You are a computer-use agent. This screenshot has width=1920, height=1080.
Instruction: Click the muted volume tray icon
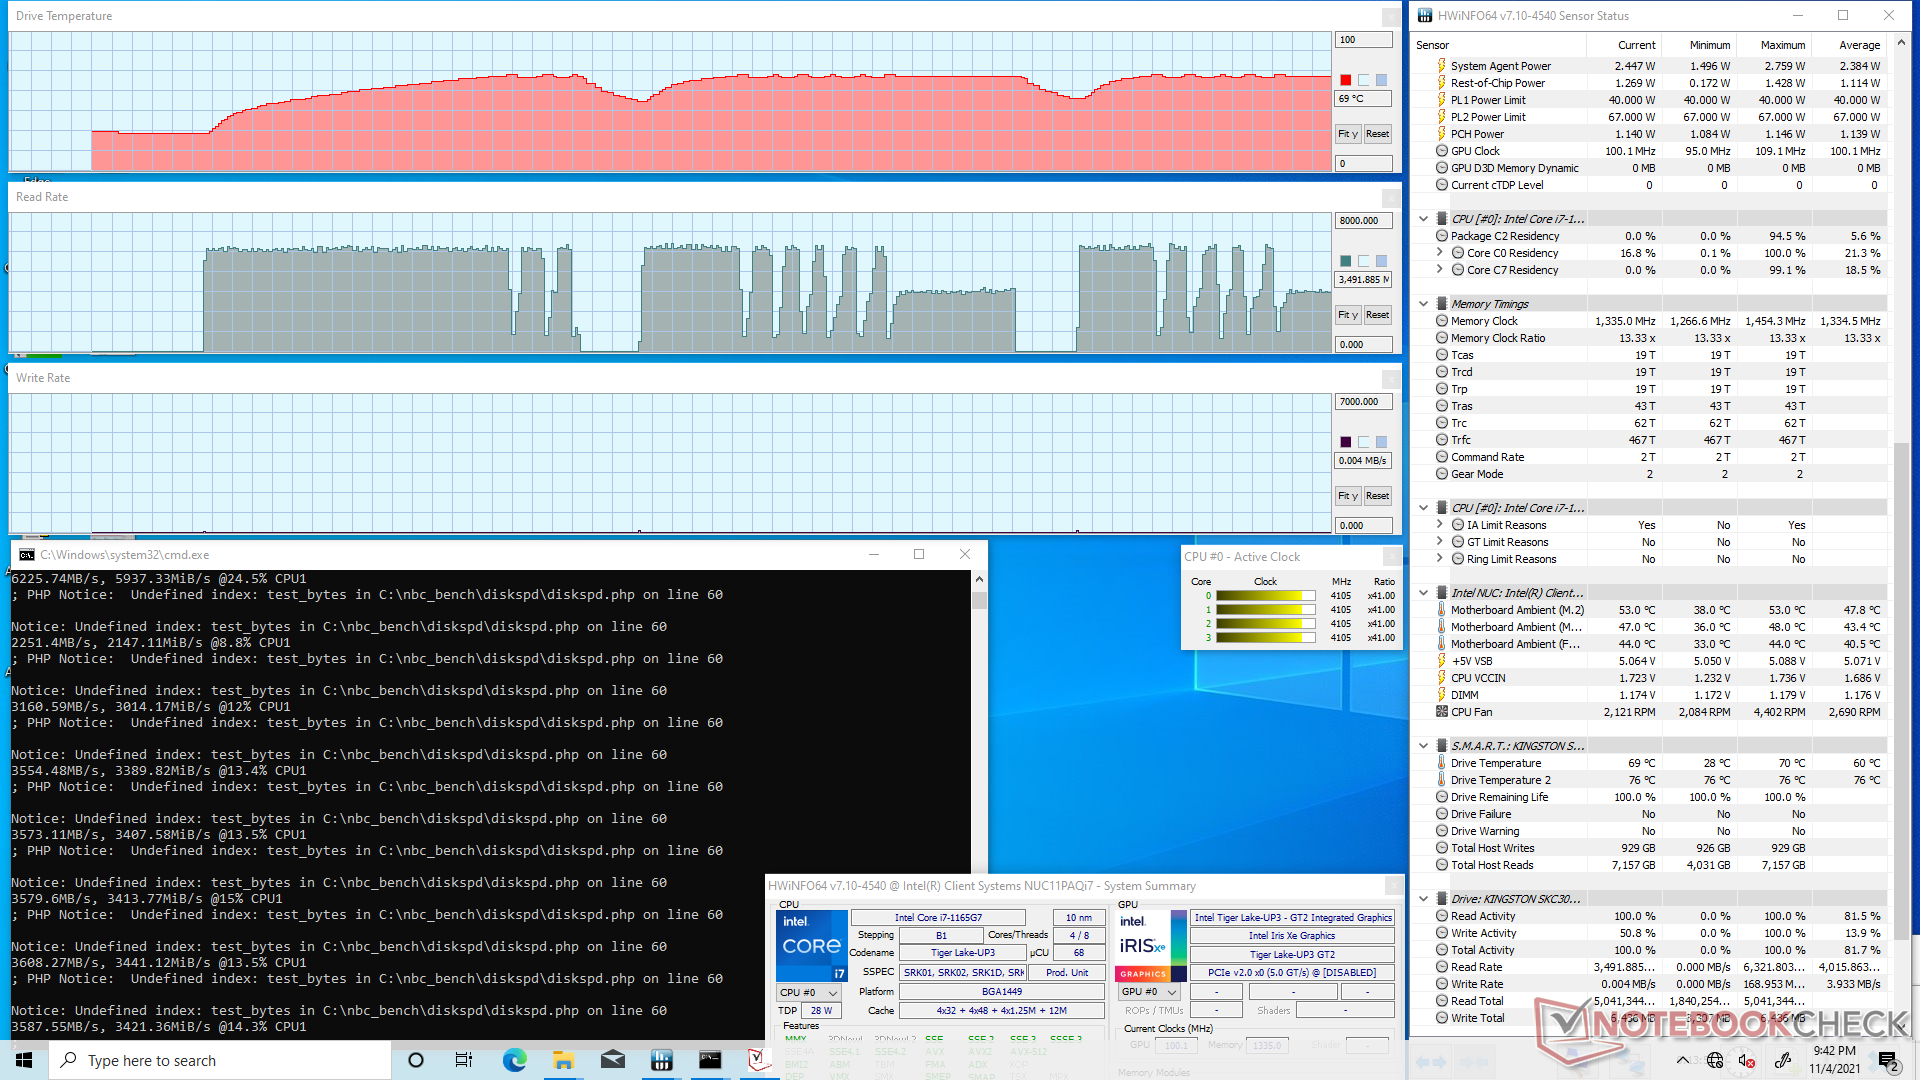coord(1747,1060)
